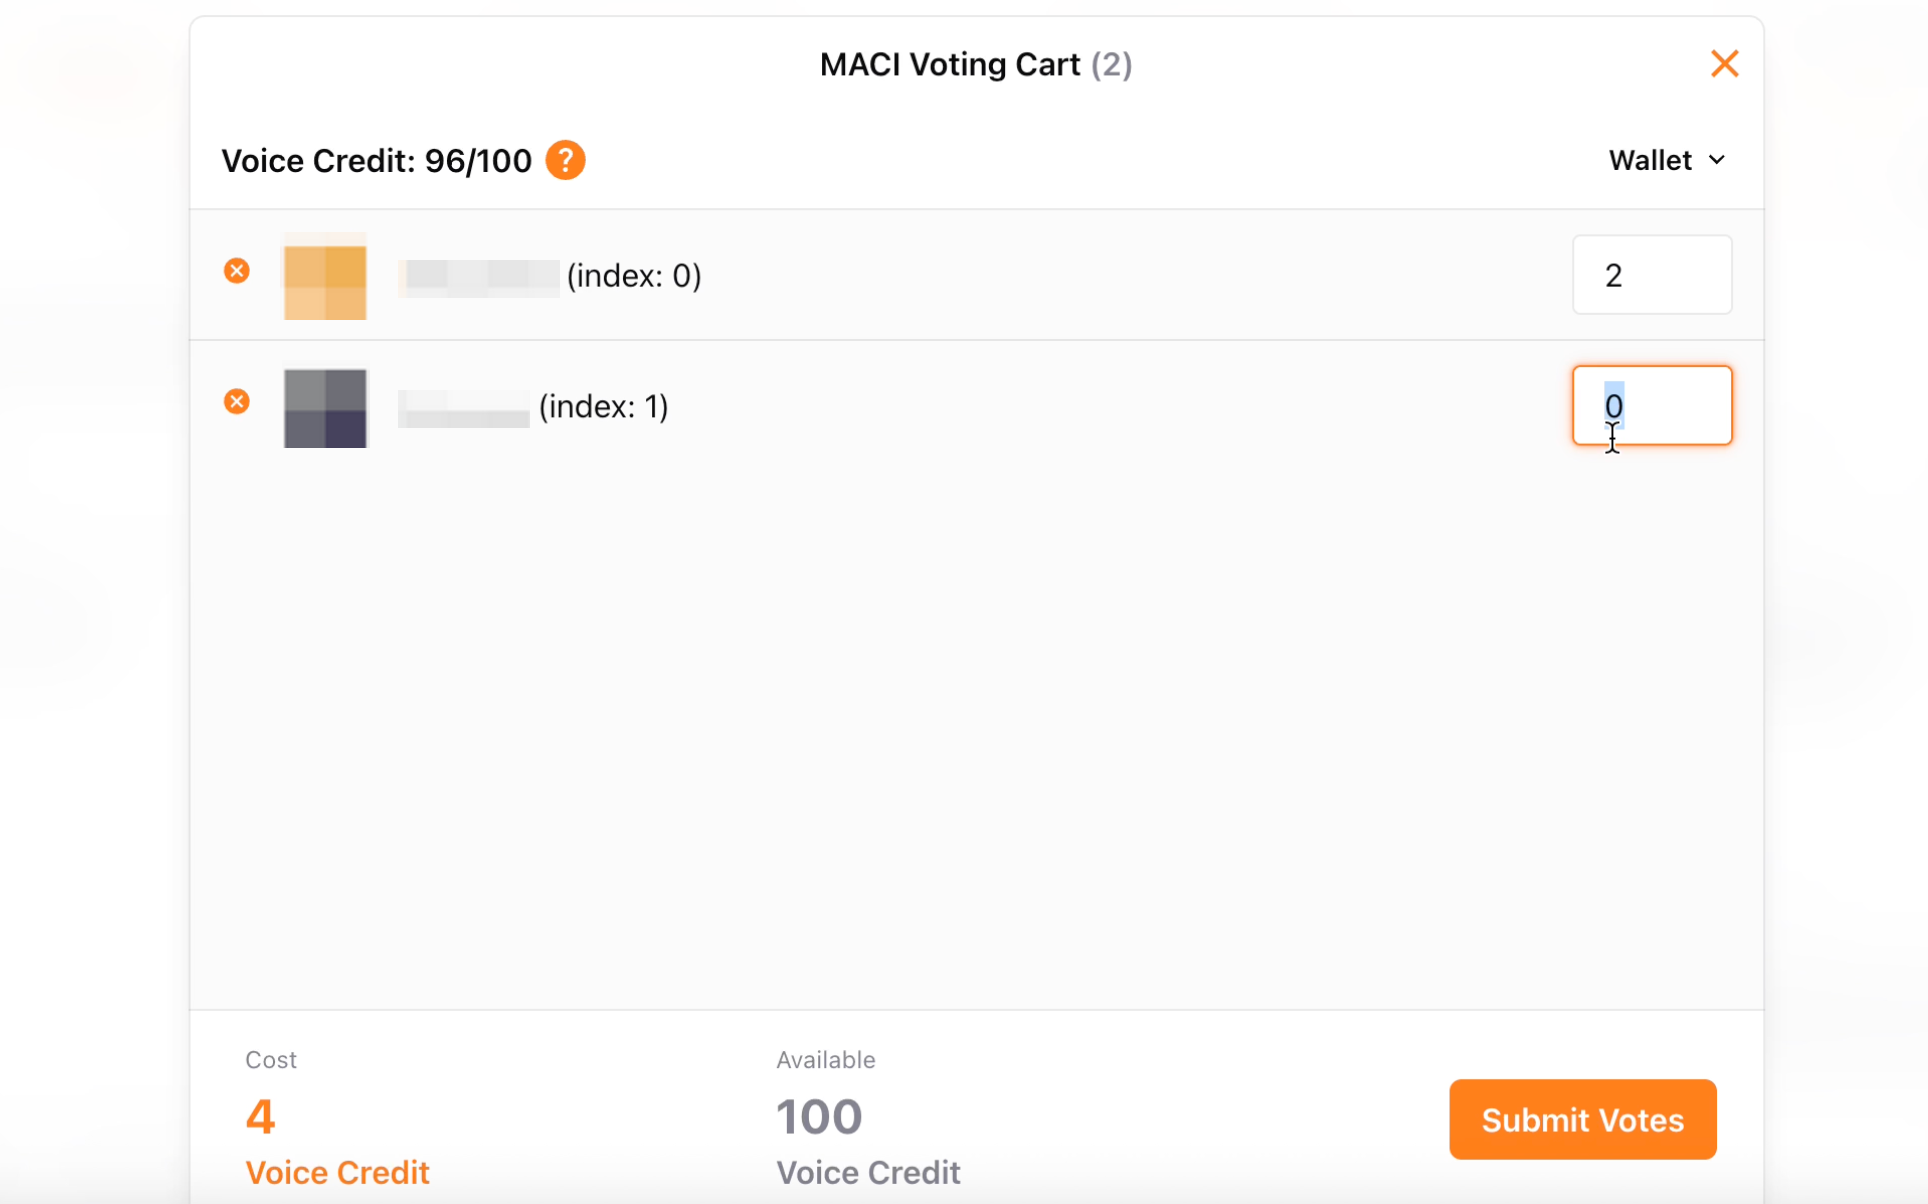Remove the index 0 project from cart

[x=237, y=271]
